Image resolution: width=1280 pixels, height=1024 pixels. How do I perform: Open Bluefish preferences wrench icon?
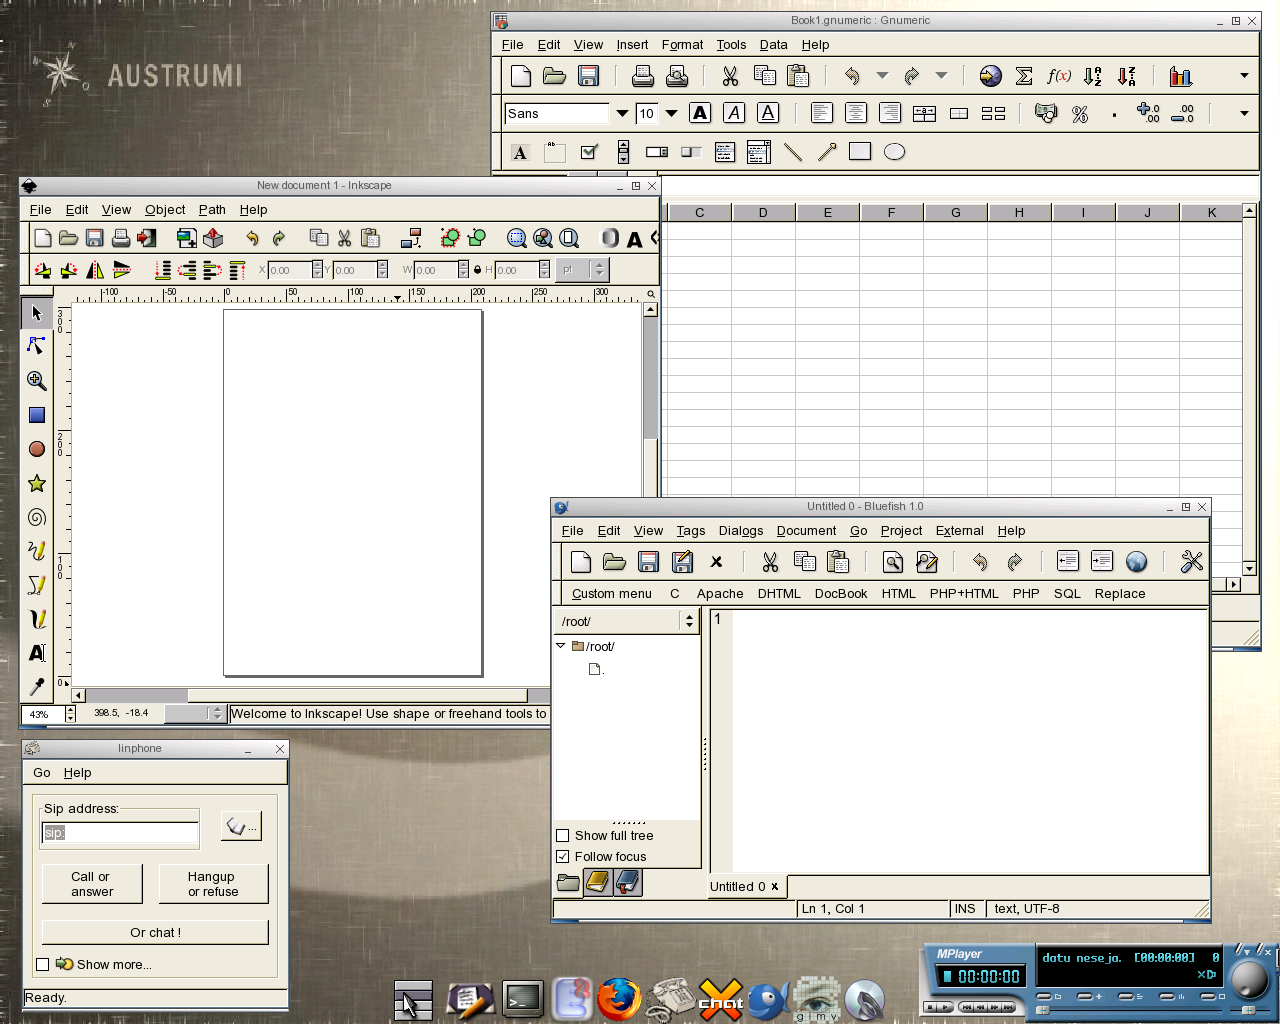[1191, 562]
